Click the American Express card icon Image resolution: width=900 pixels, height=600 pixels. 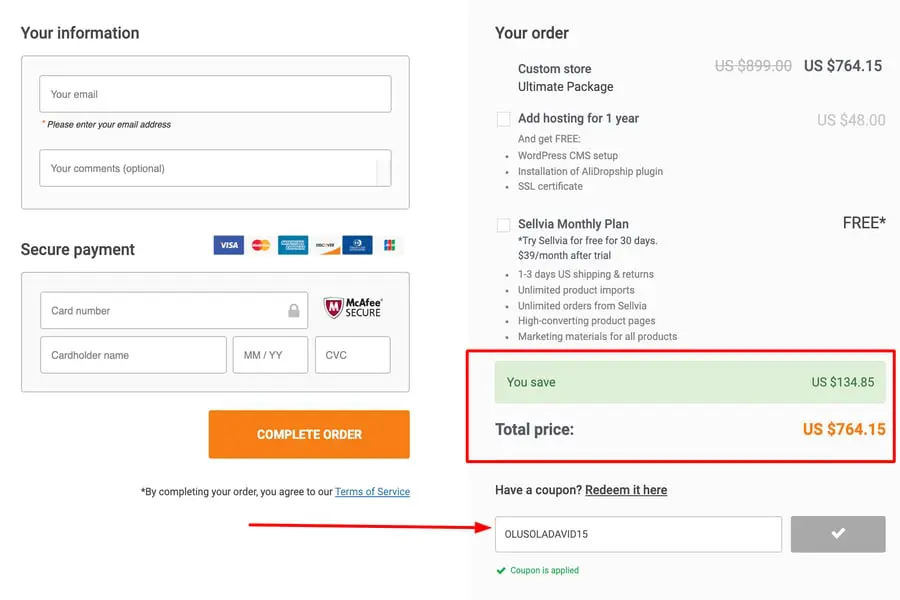coord(293,245)
